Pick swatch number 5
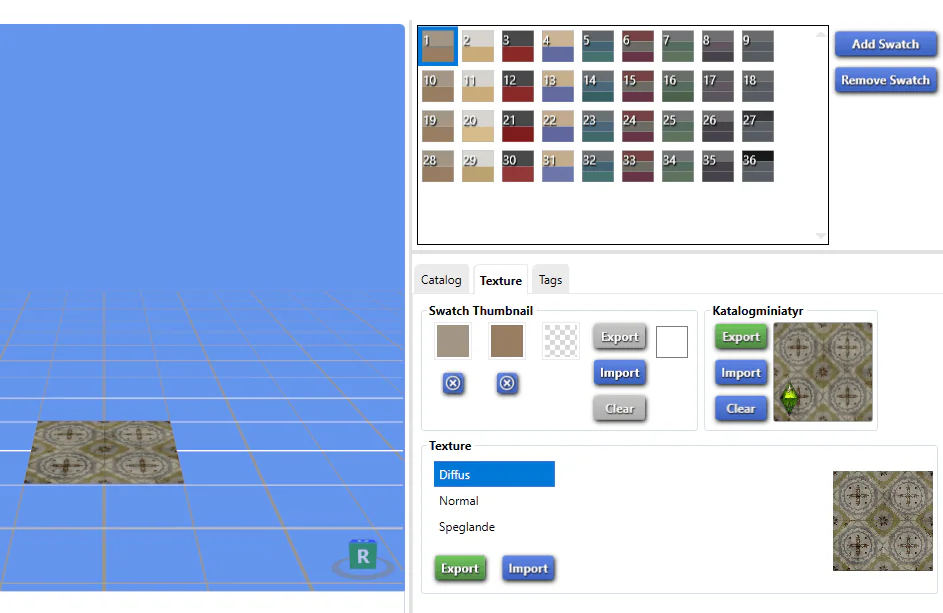 point(598,46)
